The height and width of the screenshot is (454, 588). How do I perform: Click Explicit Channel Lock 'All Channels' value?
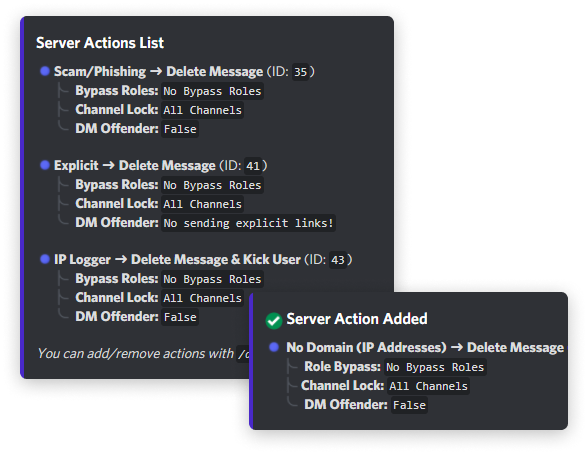pyautogui.click(x=202, y=204)
